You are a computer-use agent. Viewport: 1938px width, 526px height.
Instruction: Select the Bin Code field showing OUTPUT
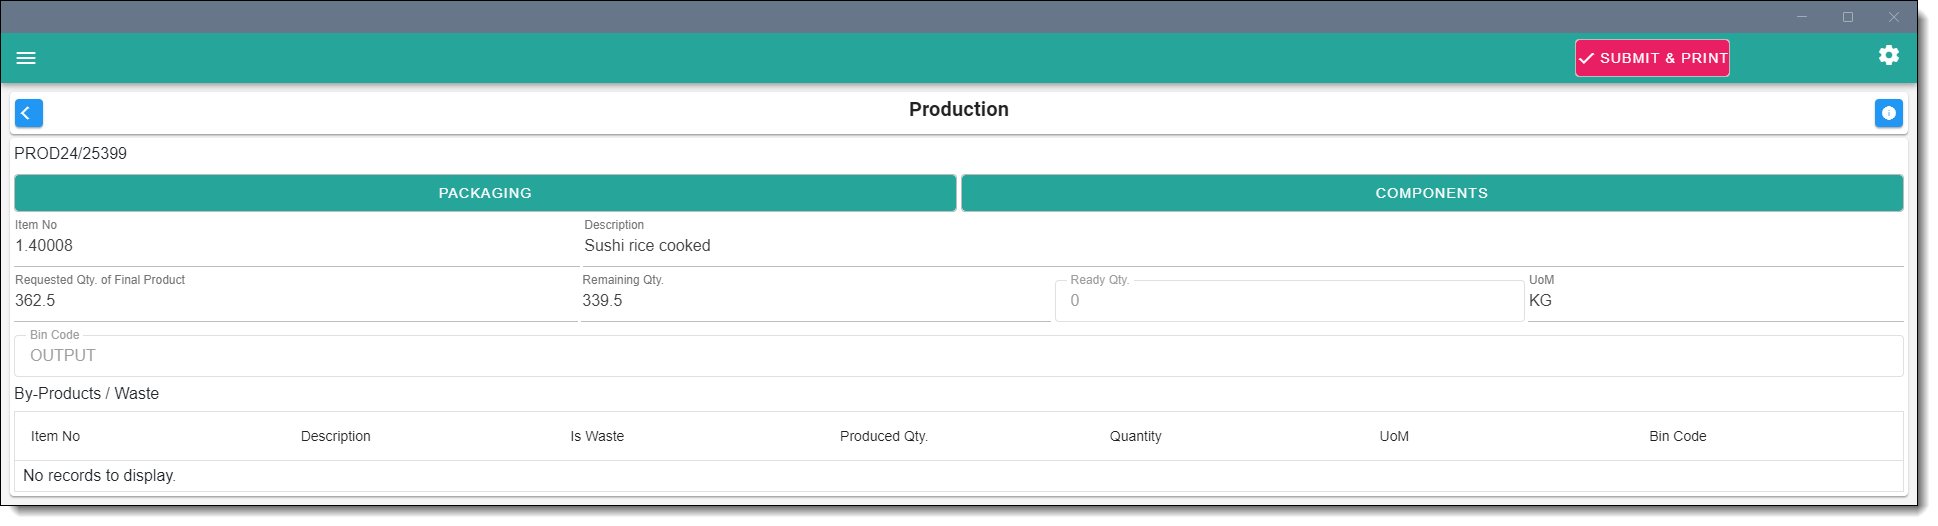click(957, 356)
